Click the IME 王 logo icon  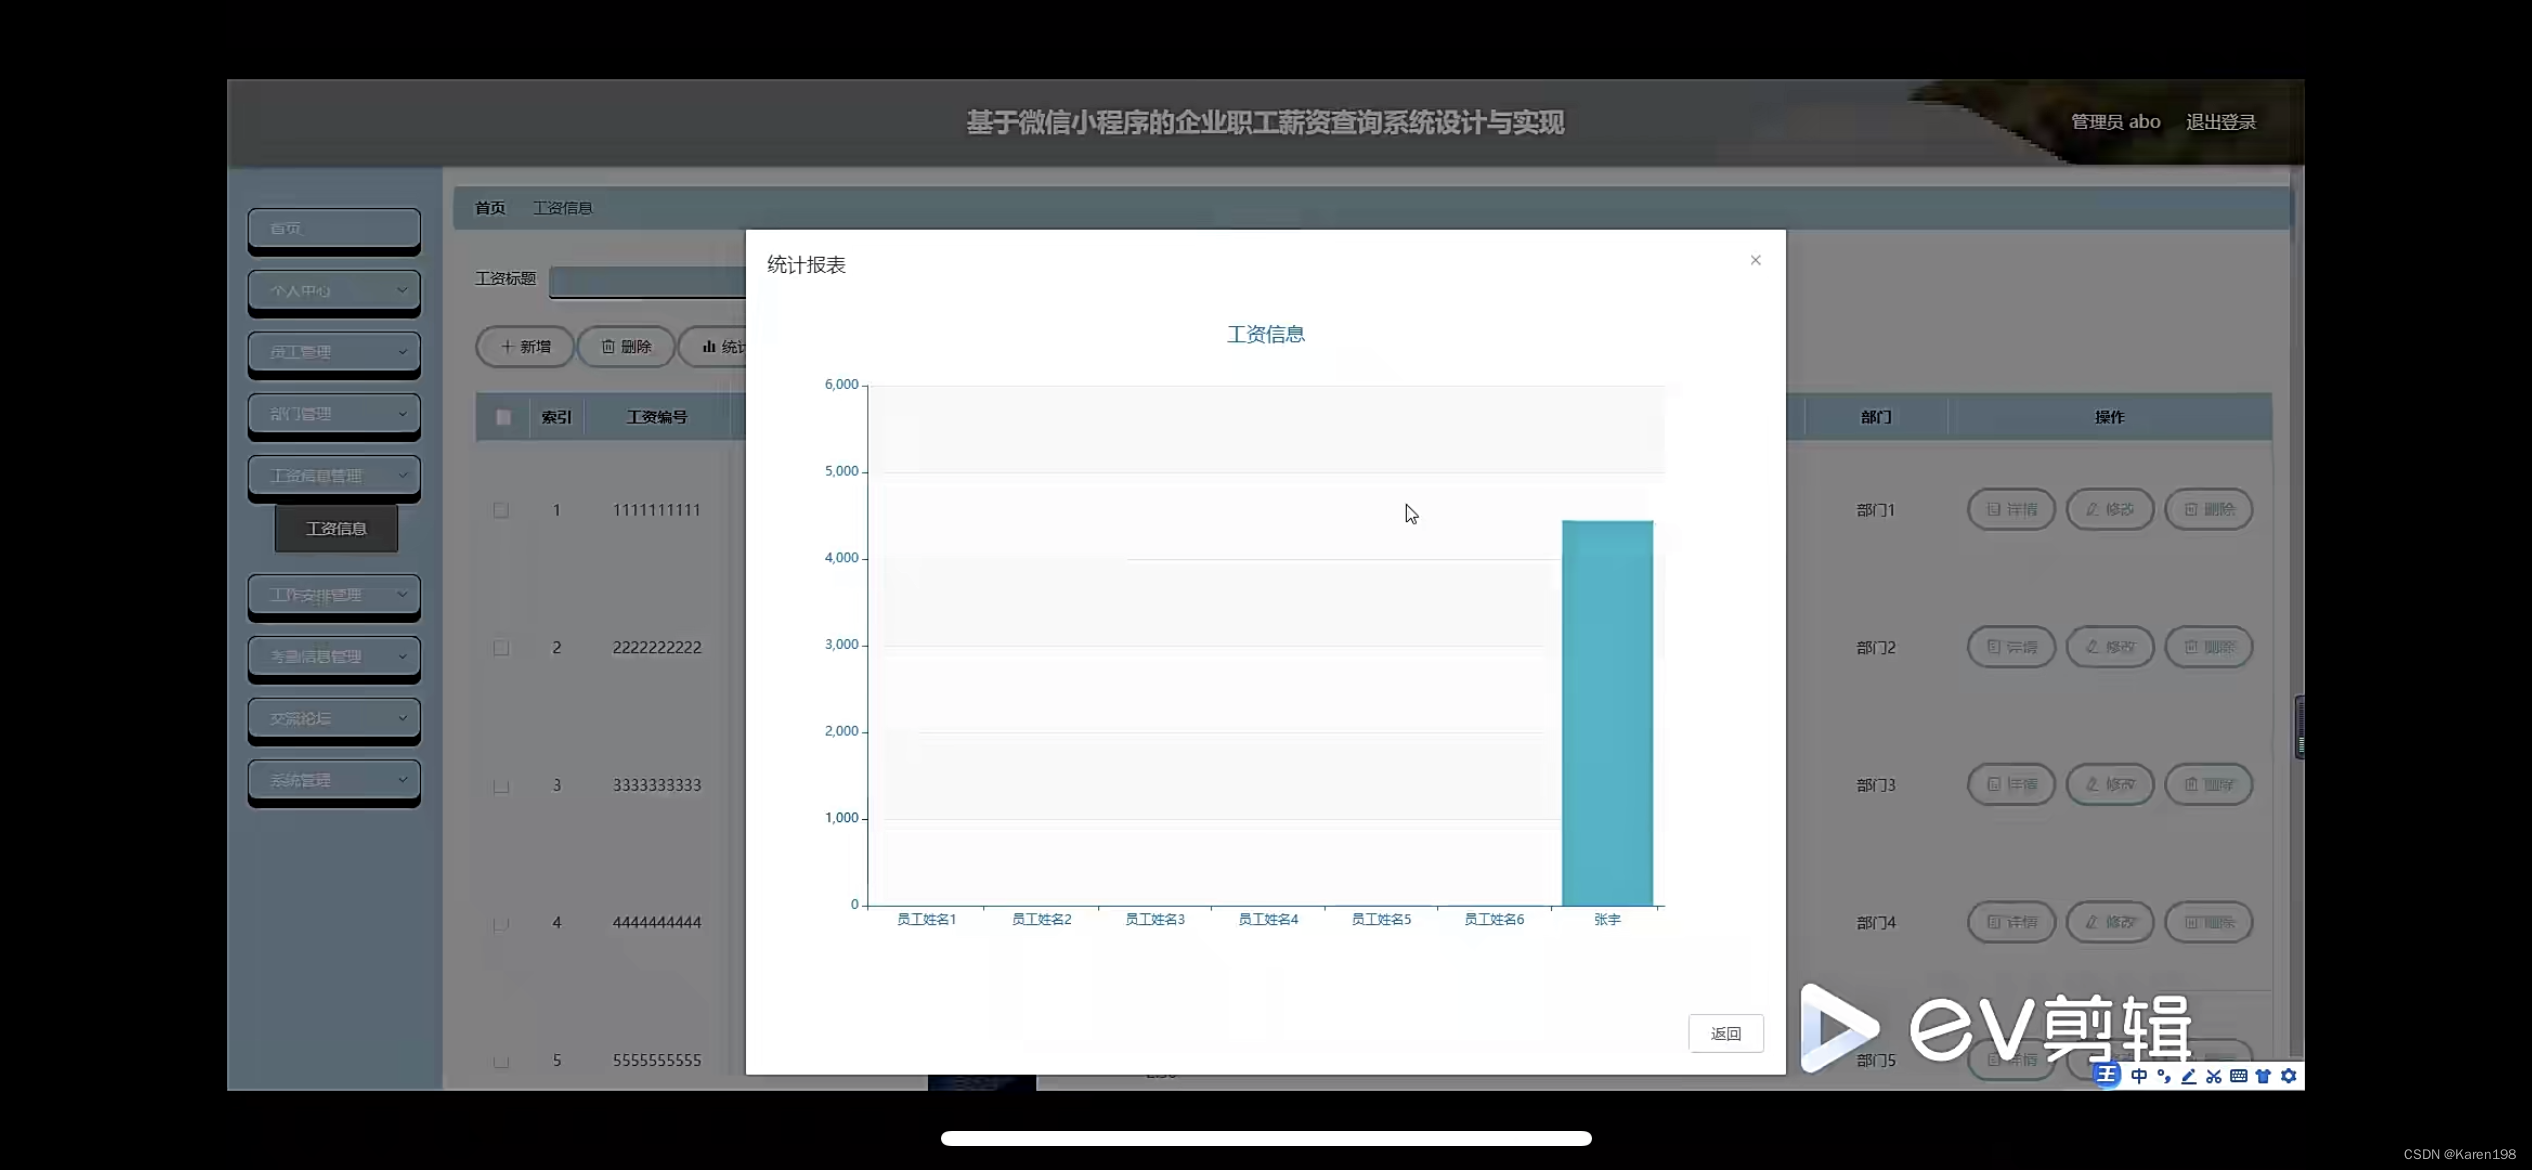(x=2106, y=1075)
